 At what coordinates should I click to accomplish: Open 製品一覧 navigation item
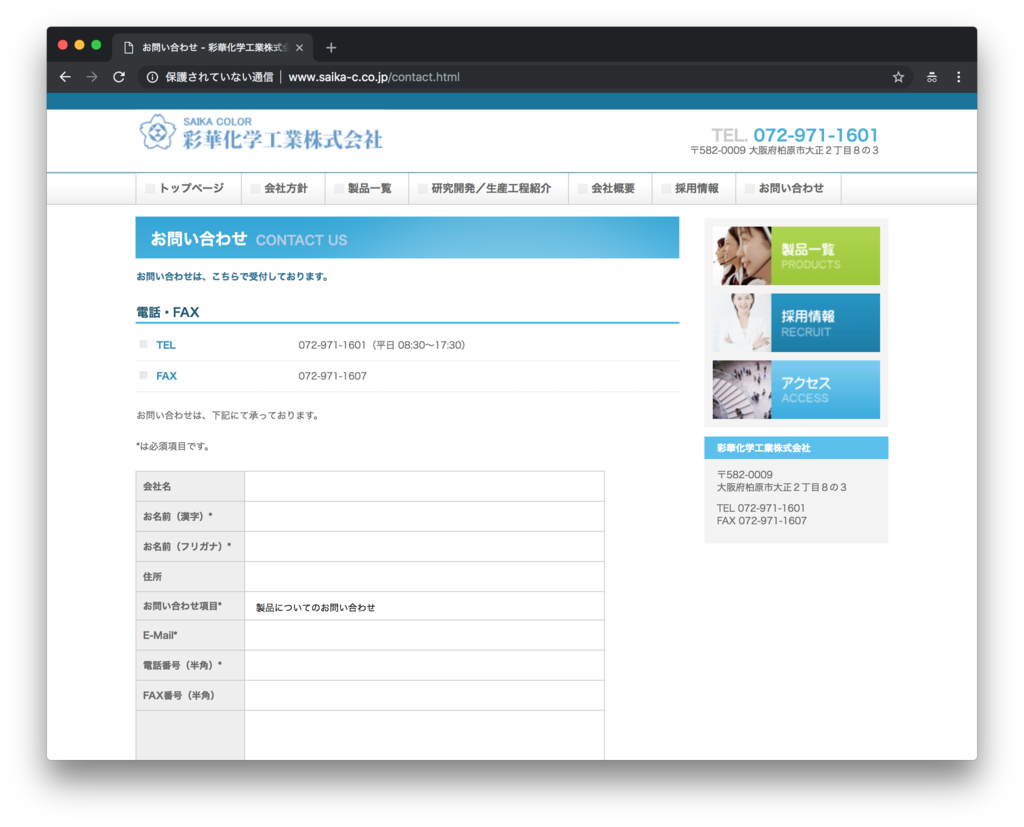click(x=366, y=188)
